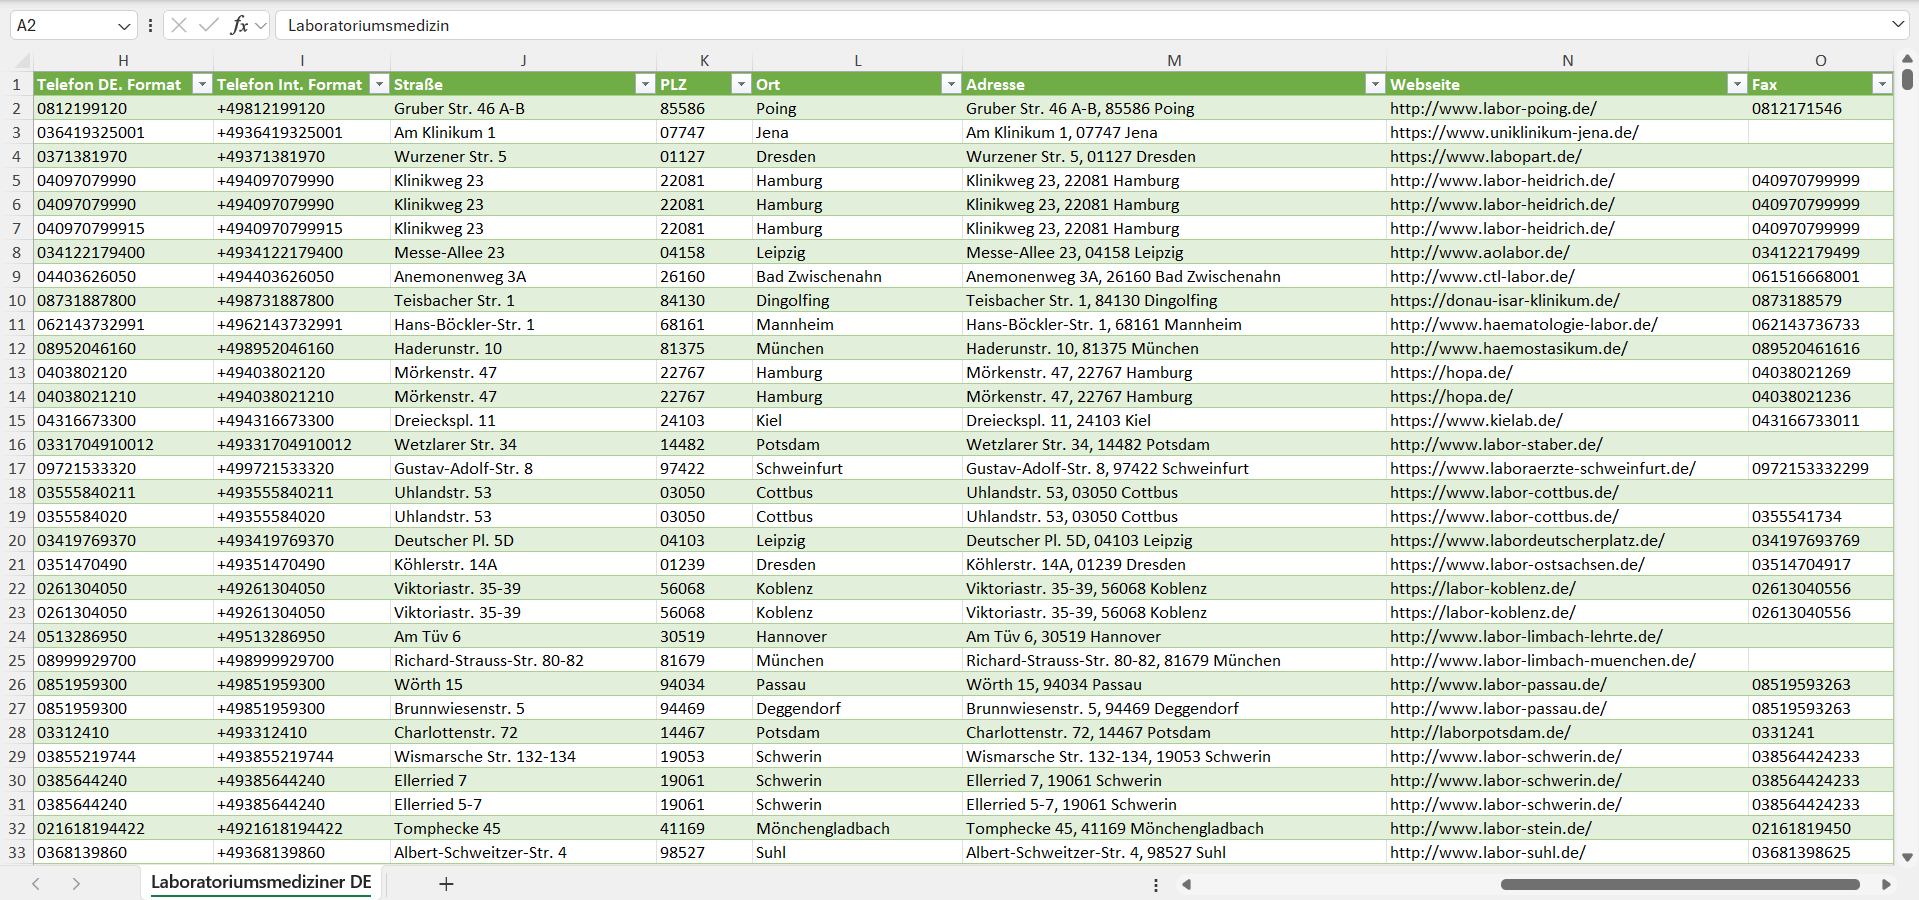Select column M header

(x=1173, y=60)
